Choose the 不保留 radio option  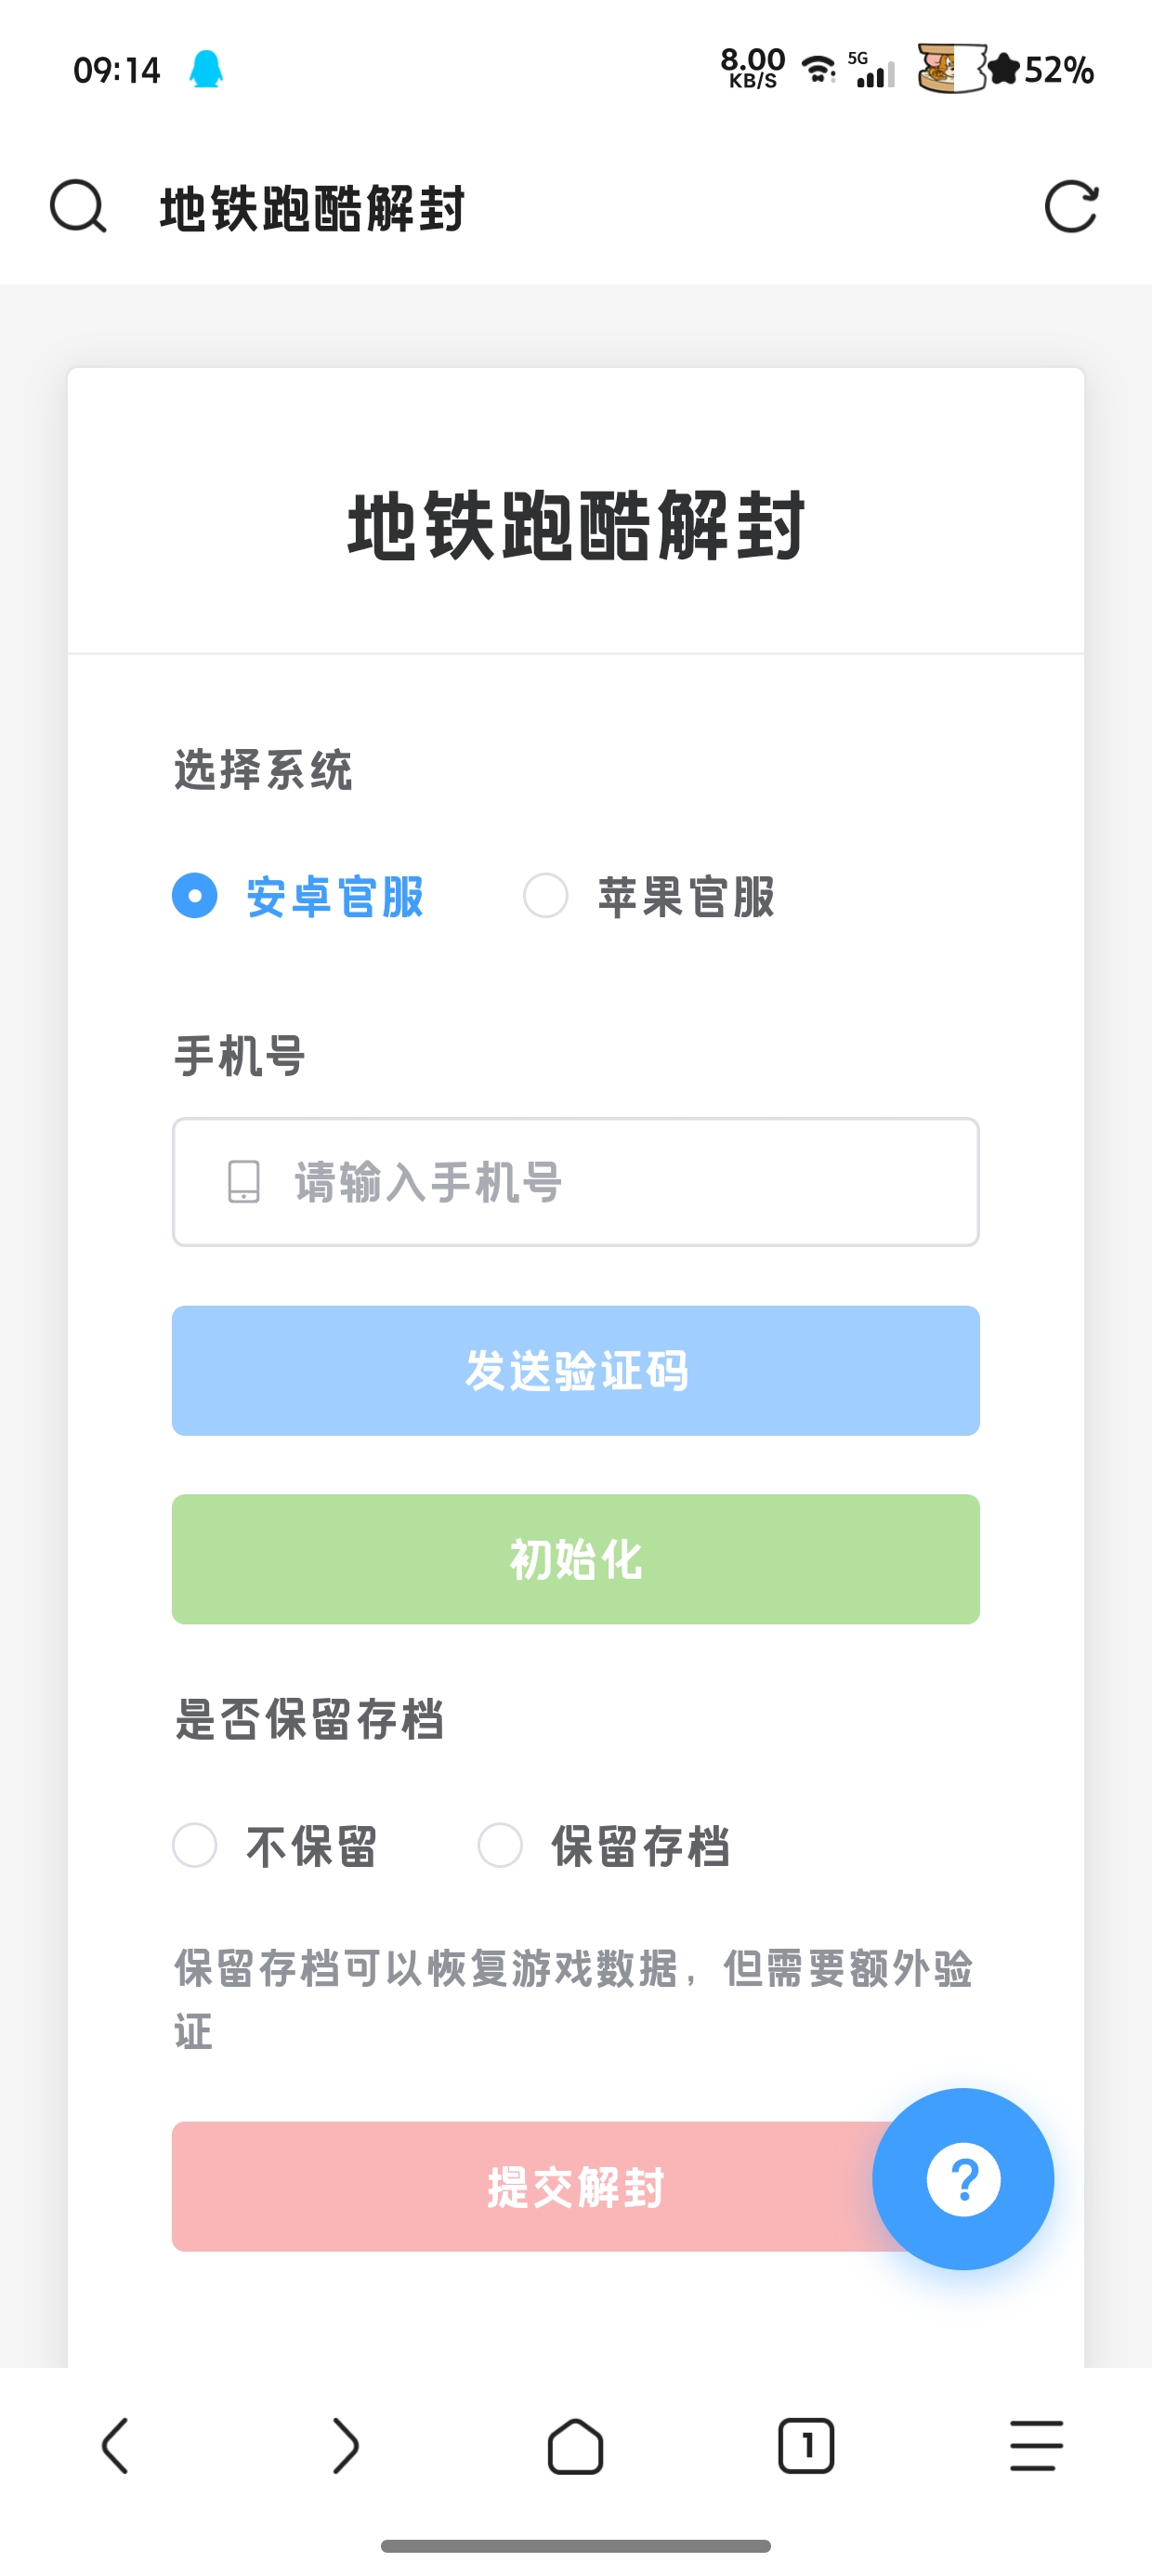click(x=195, y=1845)
